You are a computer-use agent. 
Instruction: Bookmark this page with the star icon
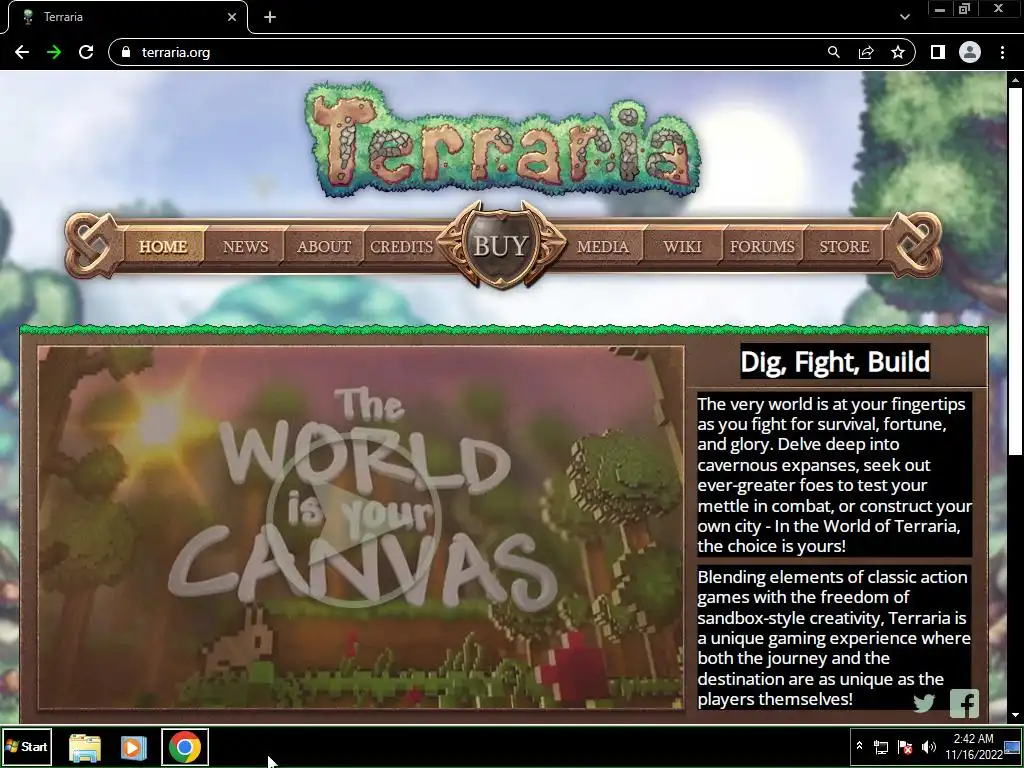[x=898, y=52]
